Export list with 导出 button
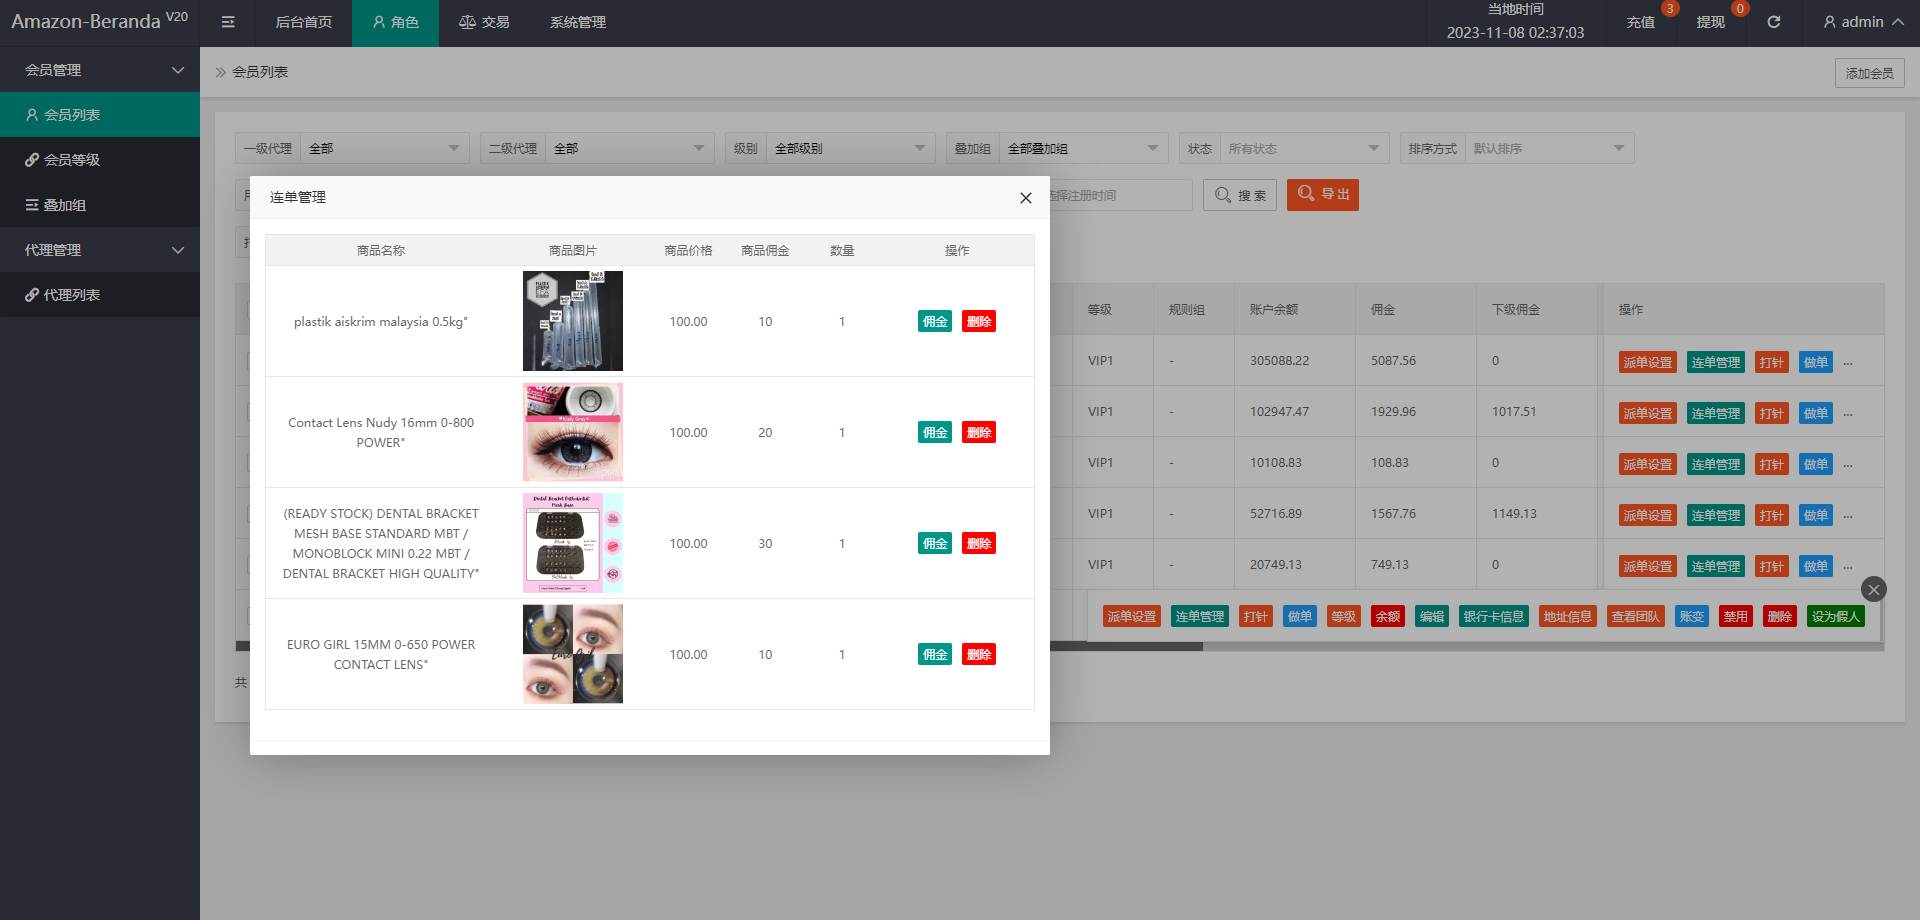Image resolution: width=1920 pixels, height=920 pixels. coord(1322,195)
